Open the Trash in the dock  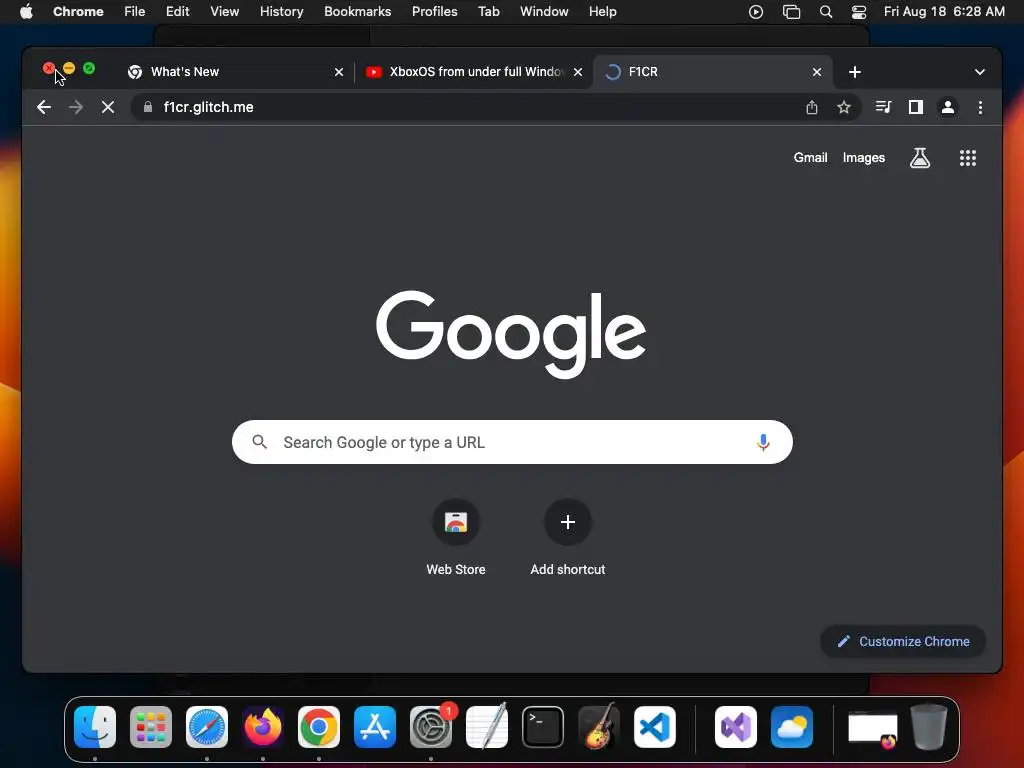coord(929,727)
